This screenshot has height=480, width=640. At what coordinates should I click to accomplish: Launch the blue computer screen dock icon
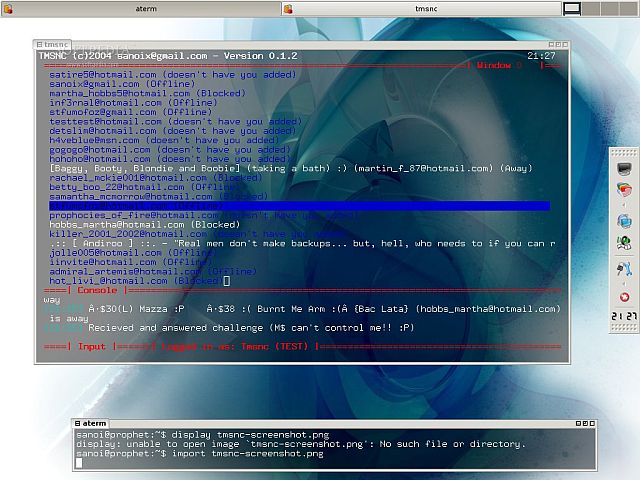pyautogui.click(x=624, y=221)
